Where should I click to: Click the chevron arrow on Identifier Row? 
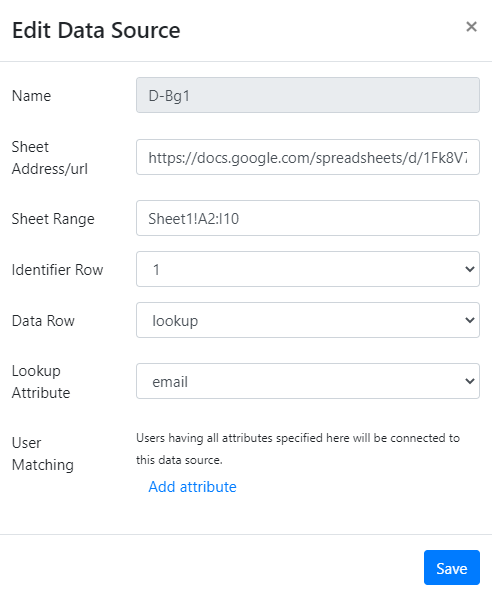click(x=470, y=269)
